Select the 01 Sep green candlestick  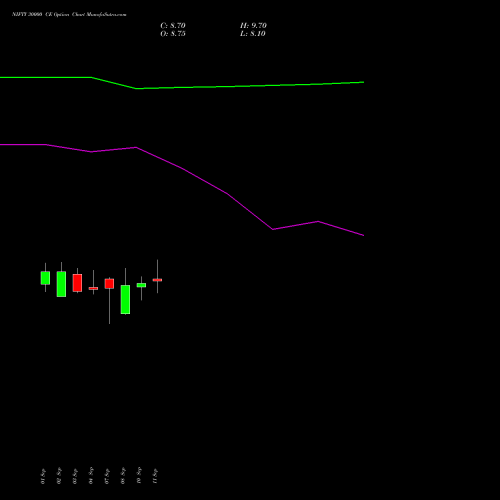coord(45,278)
